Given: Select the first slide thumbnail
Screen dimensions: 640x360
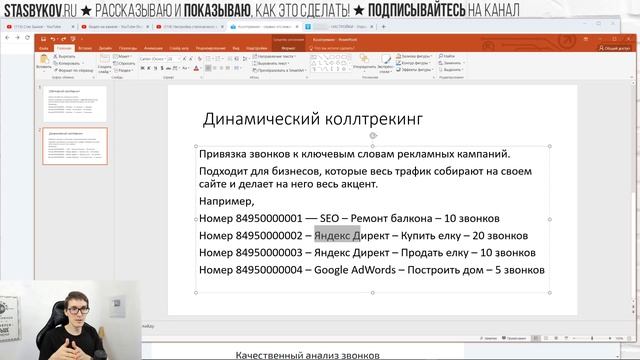Looking at the screenshot, I should coord(75,104).
